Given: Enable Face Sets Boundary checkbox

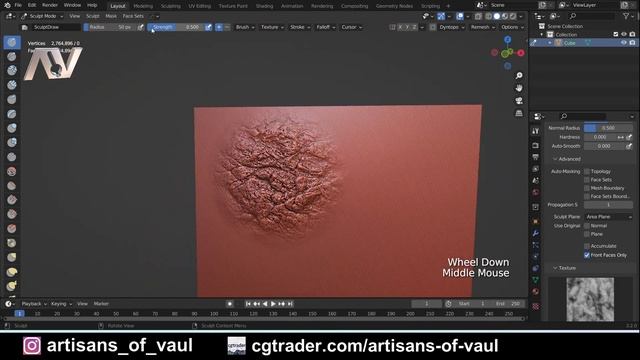Looking at the screenshot, I should pyautogui.click(x=587, y=196).
